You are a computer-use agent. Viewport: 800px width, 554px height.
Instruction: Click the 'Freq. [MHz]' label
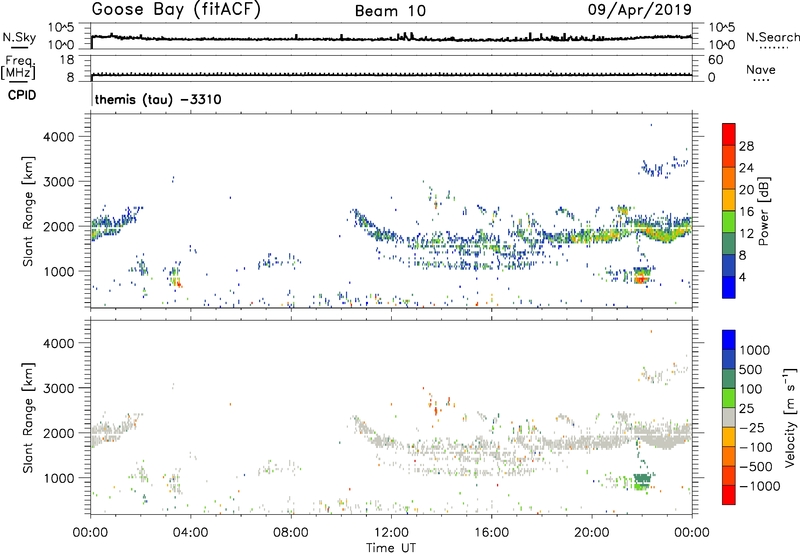tap(19, 67)
